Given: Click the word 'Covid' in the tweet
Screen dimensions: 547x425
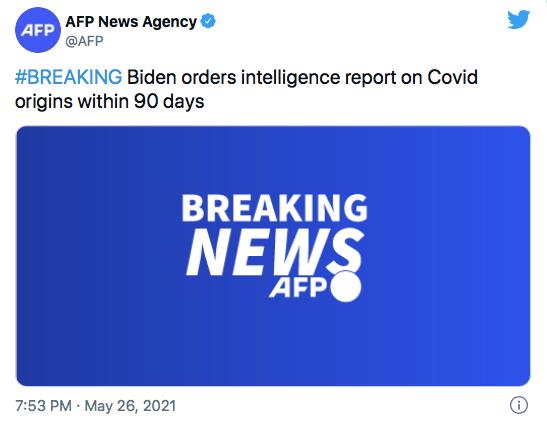Looking at the screenshot, I should click(x=452, y=77).
